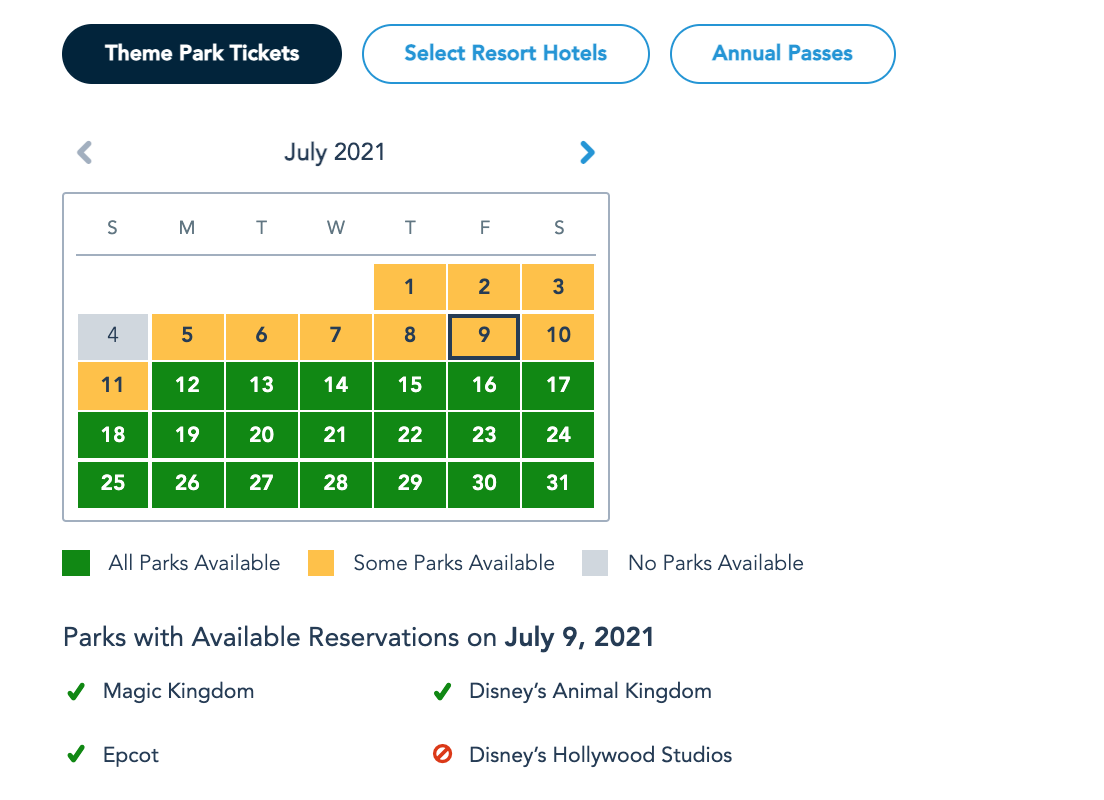The image size is (1104, 800).
Task: Click yellow Some Parks Available legend swatch
Action: point(320,563)
